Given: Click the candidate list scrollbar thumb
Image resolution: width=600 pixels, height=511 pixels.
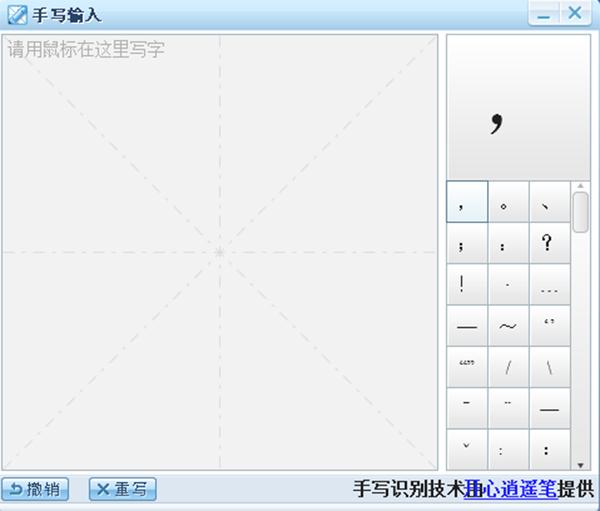Looking at the screenshot, I should (x=580, y=212).
